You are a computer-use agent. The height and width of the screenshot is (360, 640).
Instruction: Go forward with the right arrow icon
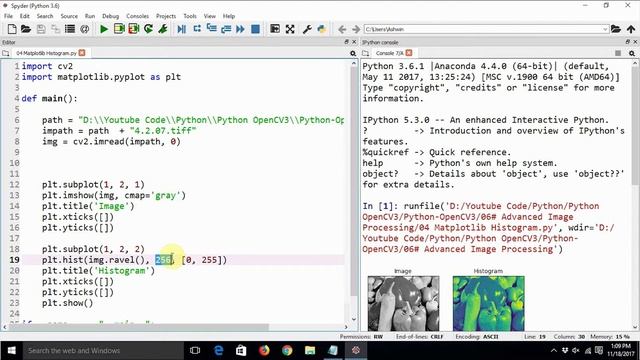pyautogui.click(x=356, y=29)
